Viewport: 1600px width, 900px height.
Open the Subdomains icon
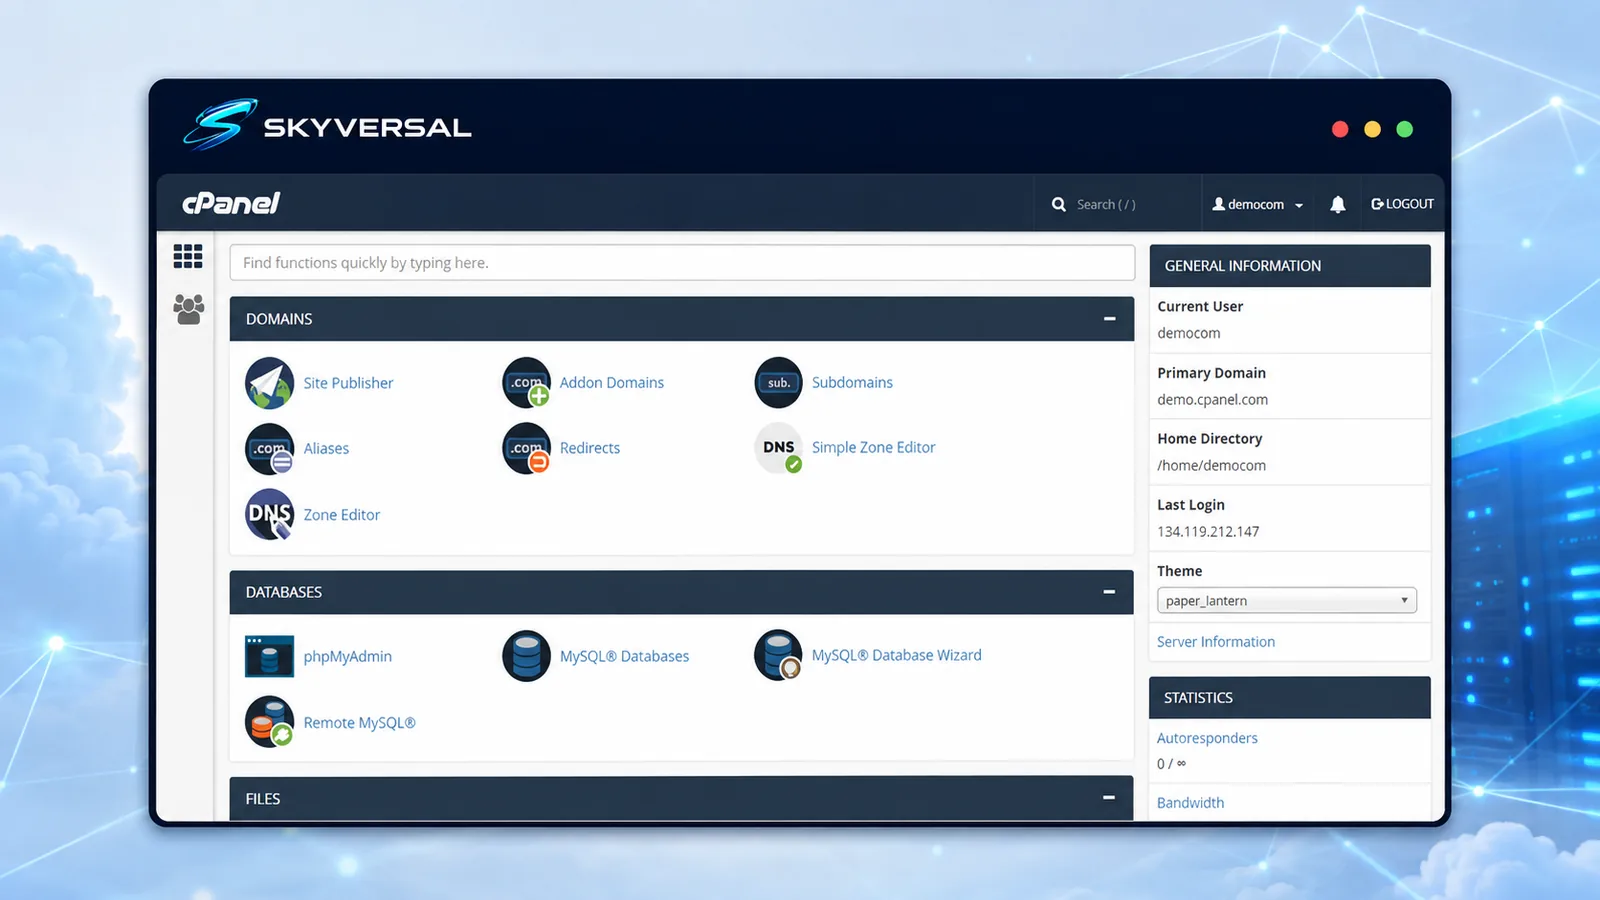pos(779,383)
